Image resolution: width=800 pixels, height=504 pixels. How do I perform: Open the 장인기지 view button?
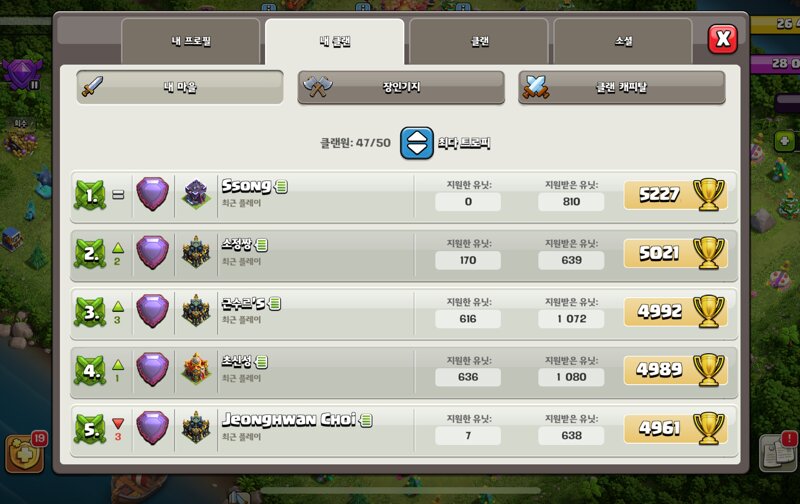point(401,87)
